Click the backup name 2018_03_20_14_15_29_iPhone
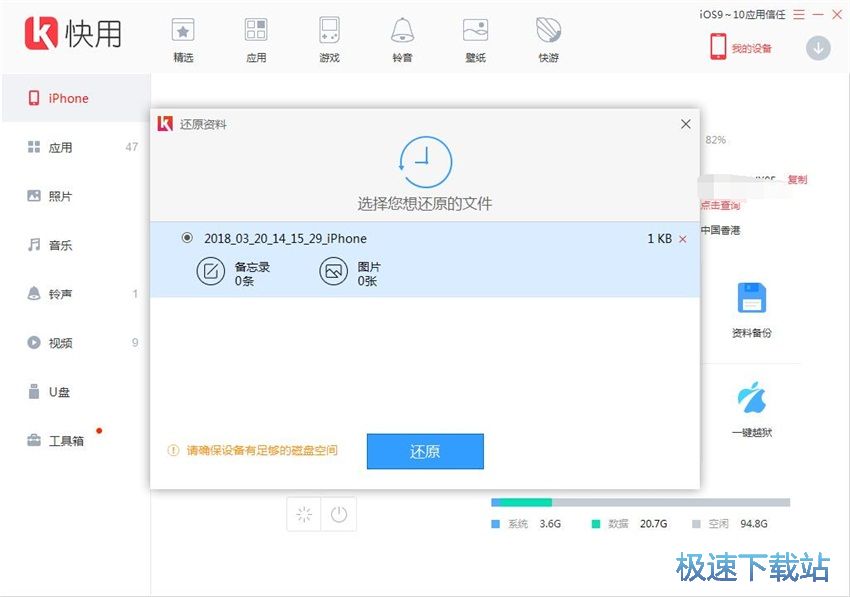850x597 pixels. click(x=285, y=239)
